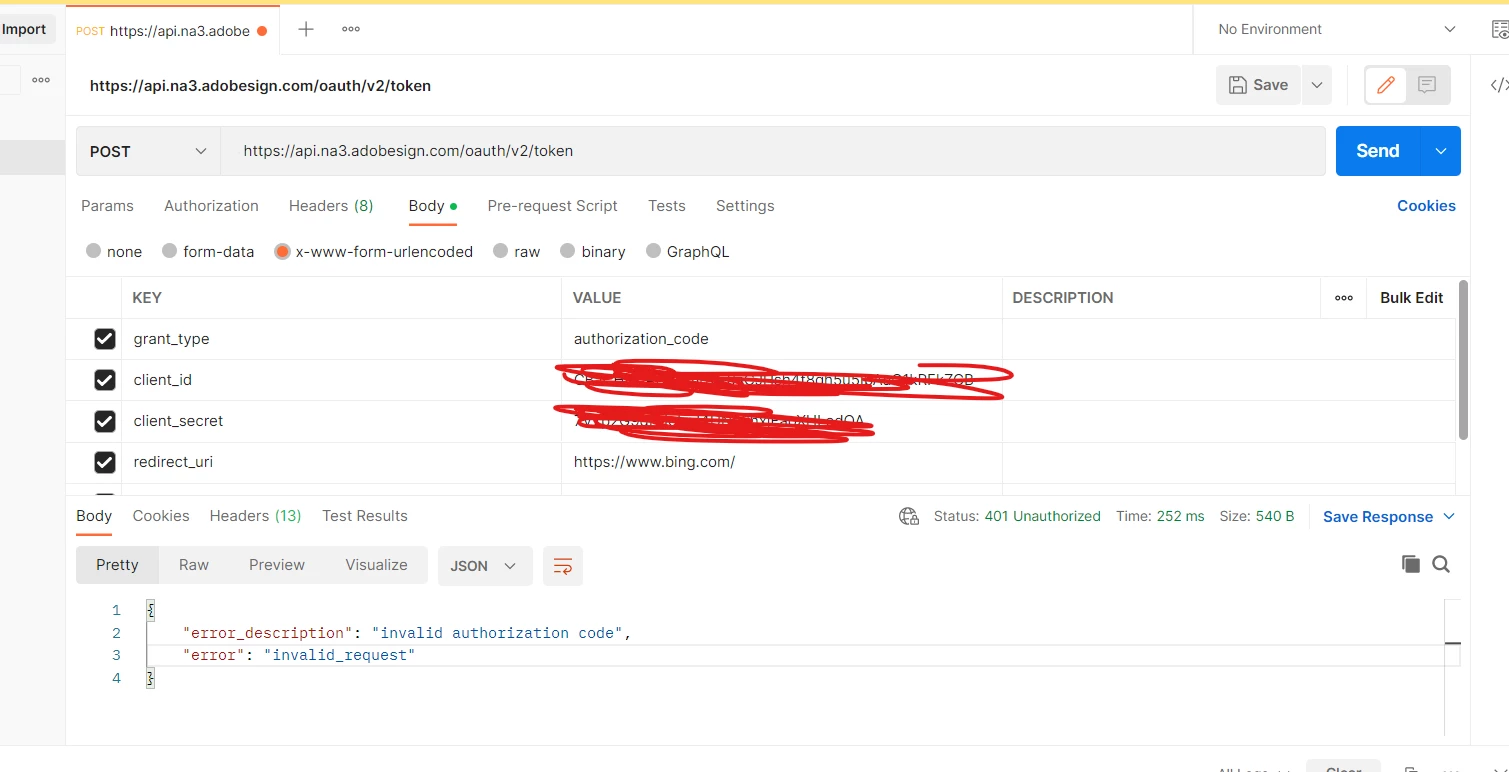Image resolution: width=1509 pixels, height=772 pixels.
Task: Open the Pre-request Script tab
Action: pos(552,206)
